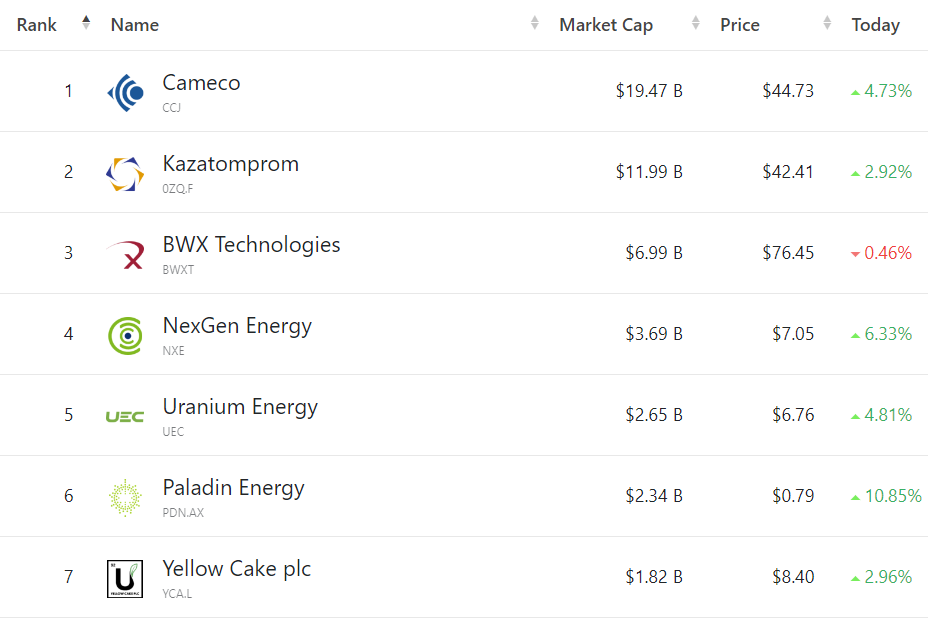Click the Paladin Energy logo icon
Screen dimensions: 928x619
point(125,497)
